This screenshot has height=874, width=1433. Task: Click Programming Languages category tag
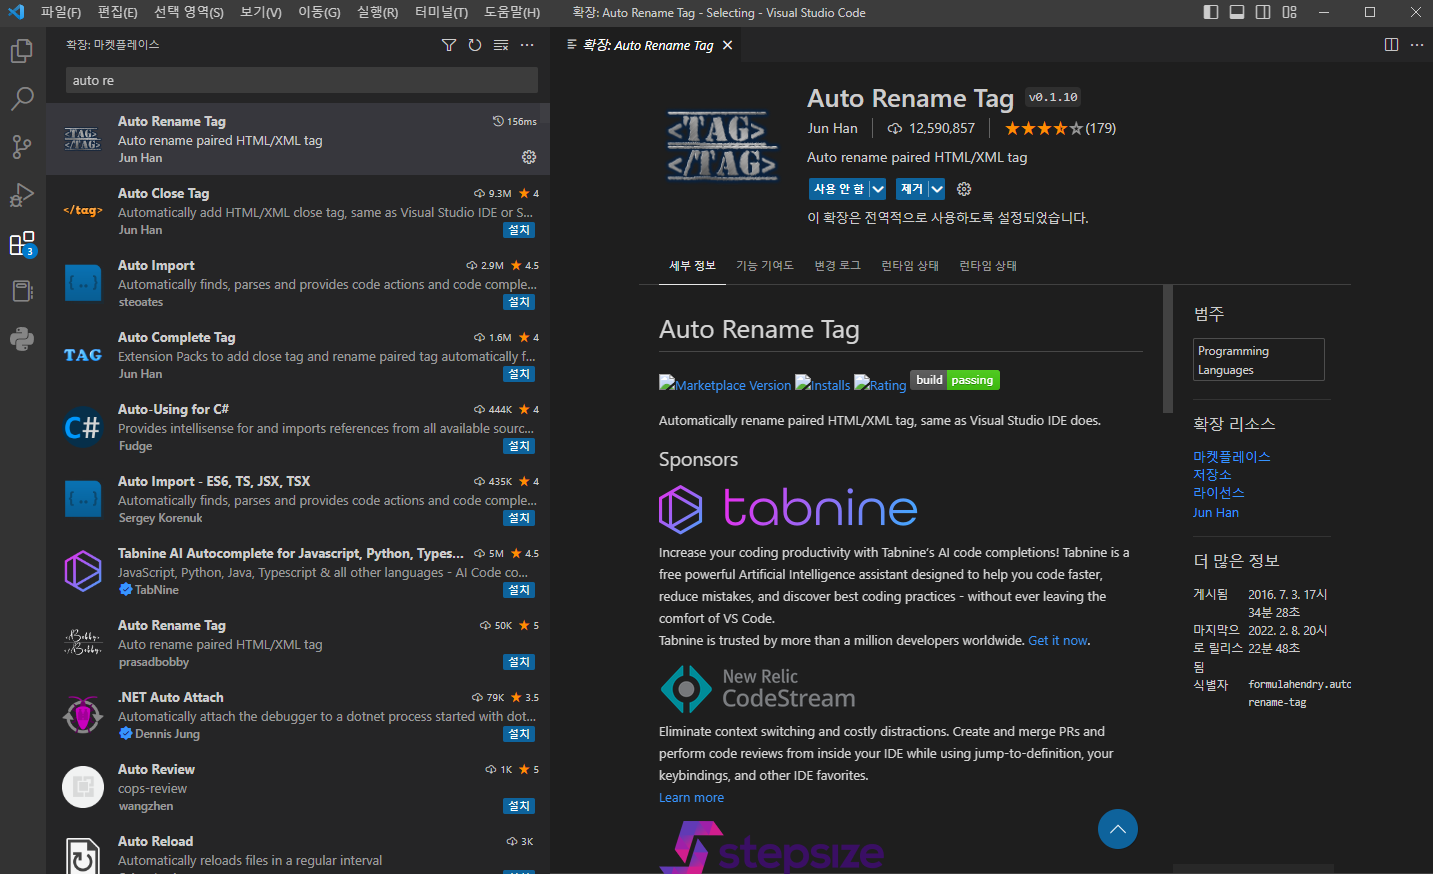coord(1259,360)
